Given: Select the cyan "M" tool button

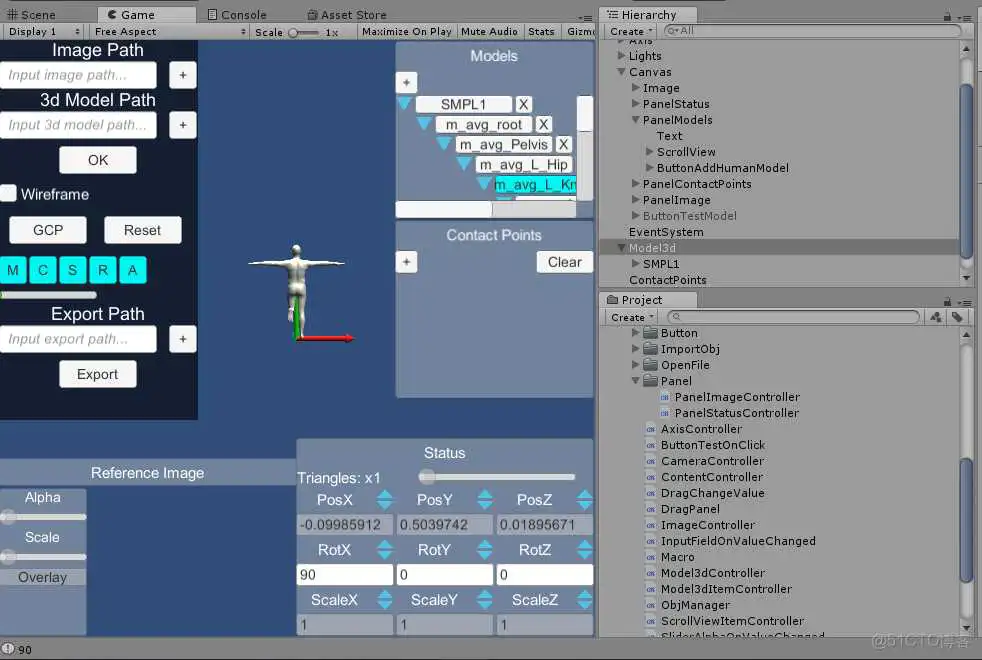Looking at the screenshot, I should 13,270.
